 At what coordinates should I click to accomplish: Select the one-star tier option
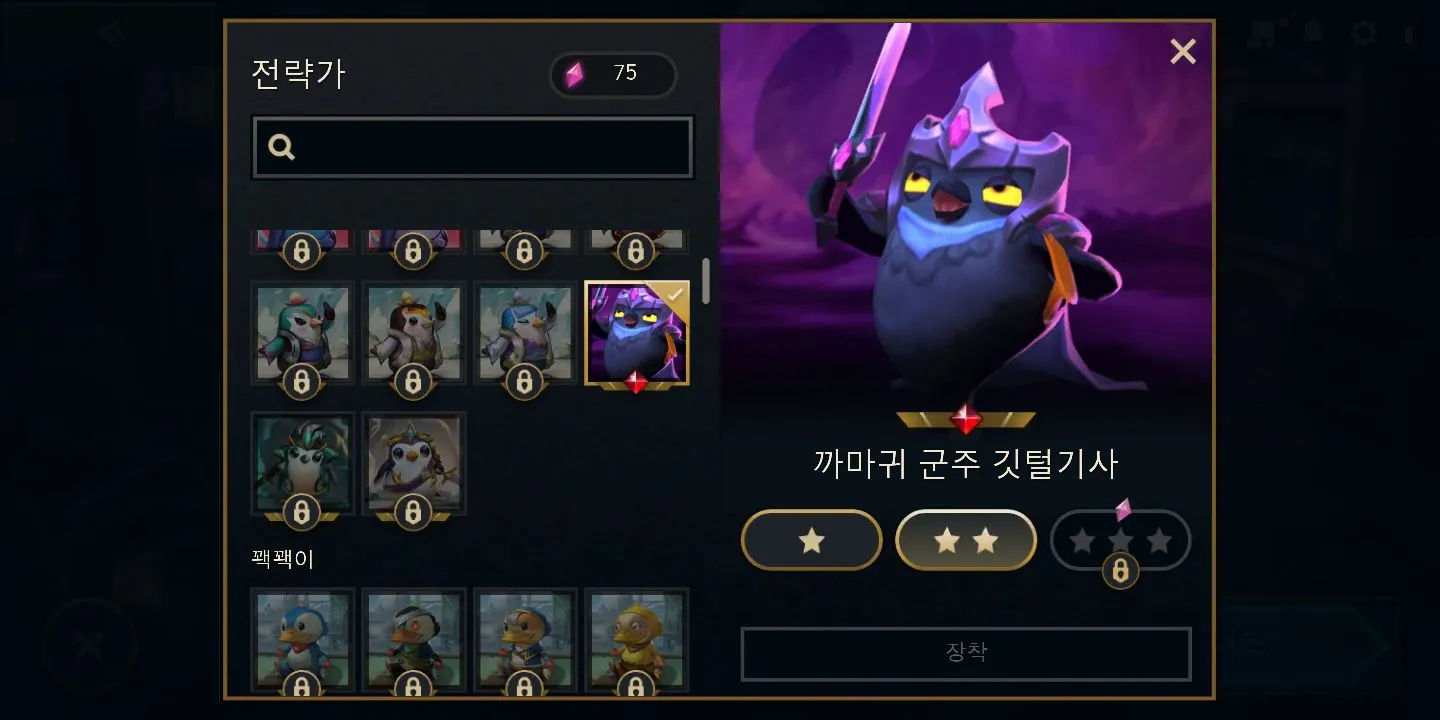coord(812,540)
